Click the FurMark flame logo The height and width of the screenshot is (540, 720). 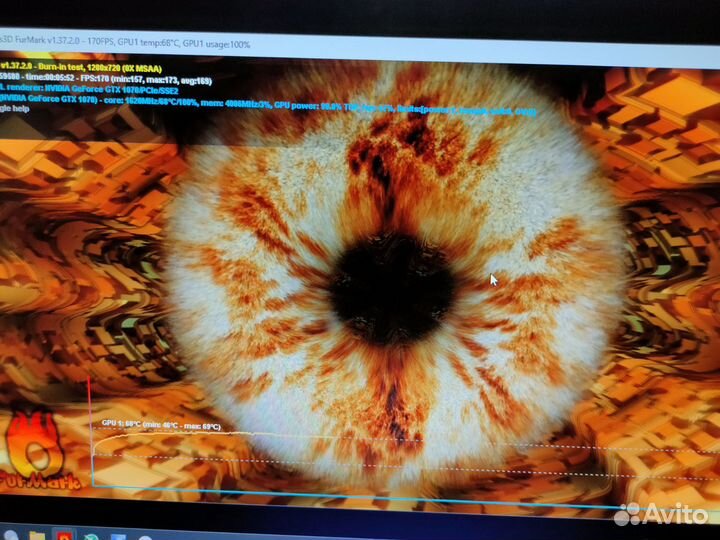[35, 440]
